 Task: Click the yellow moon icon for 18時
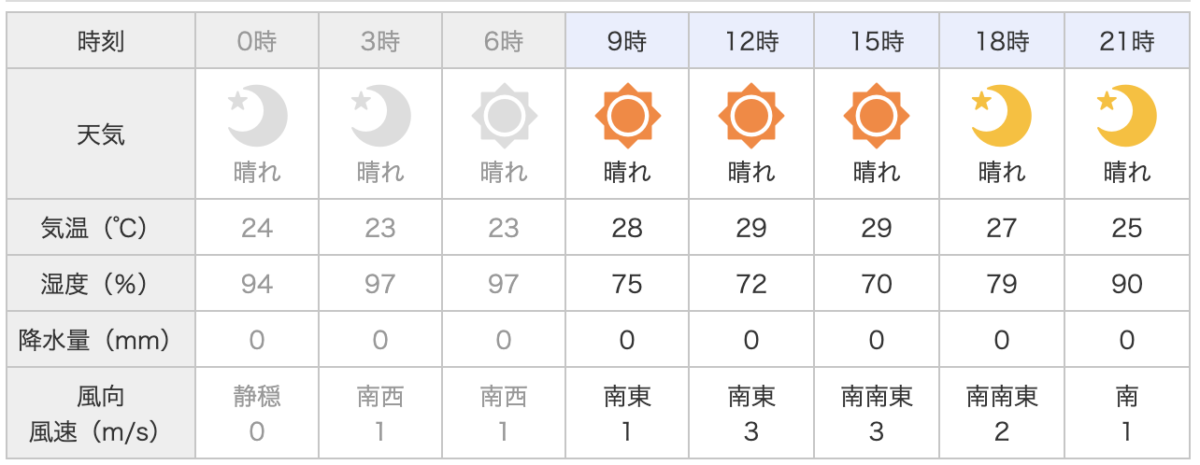point(1001,116)
